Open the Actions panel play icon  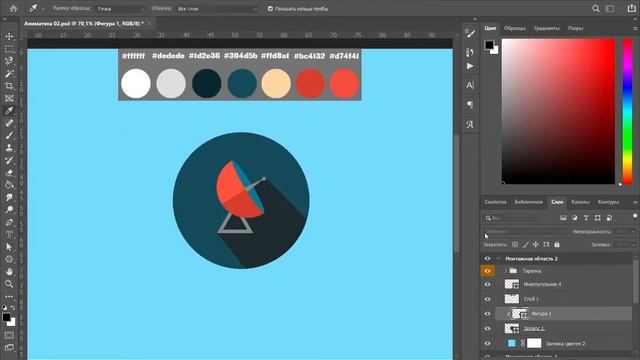tap(470, 66)
